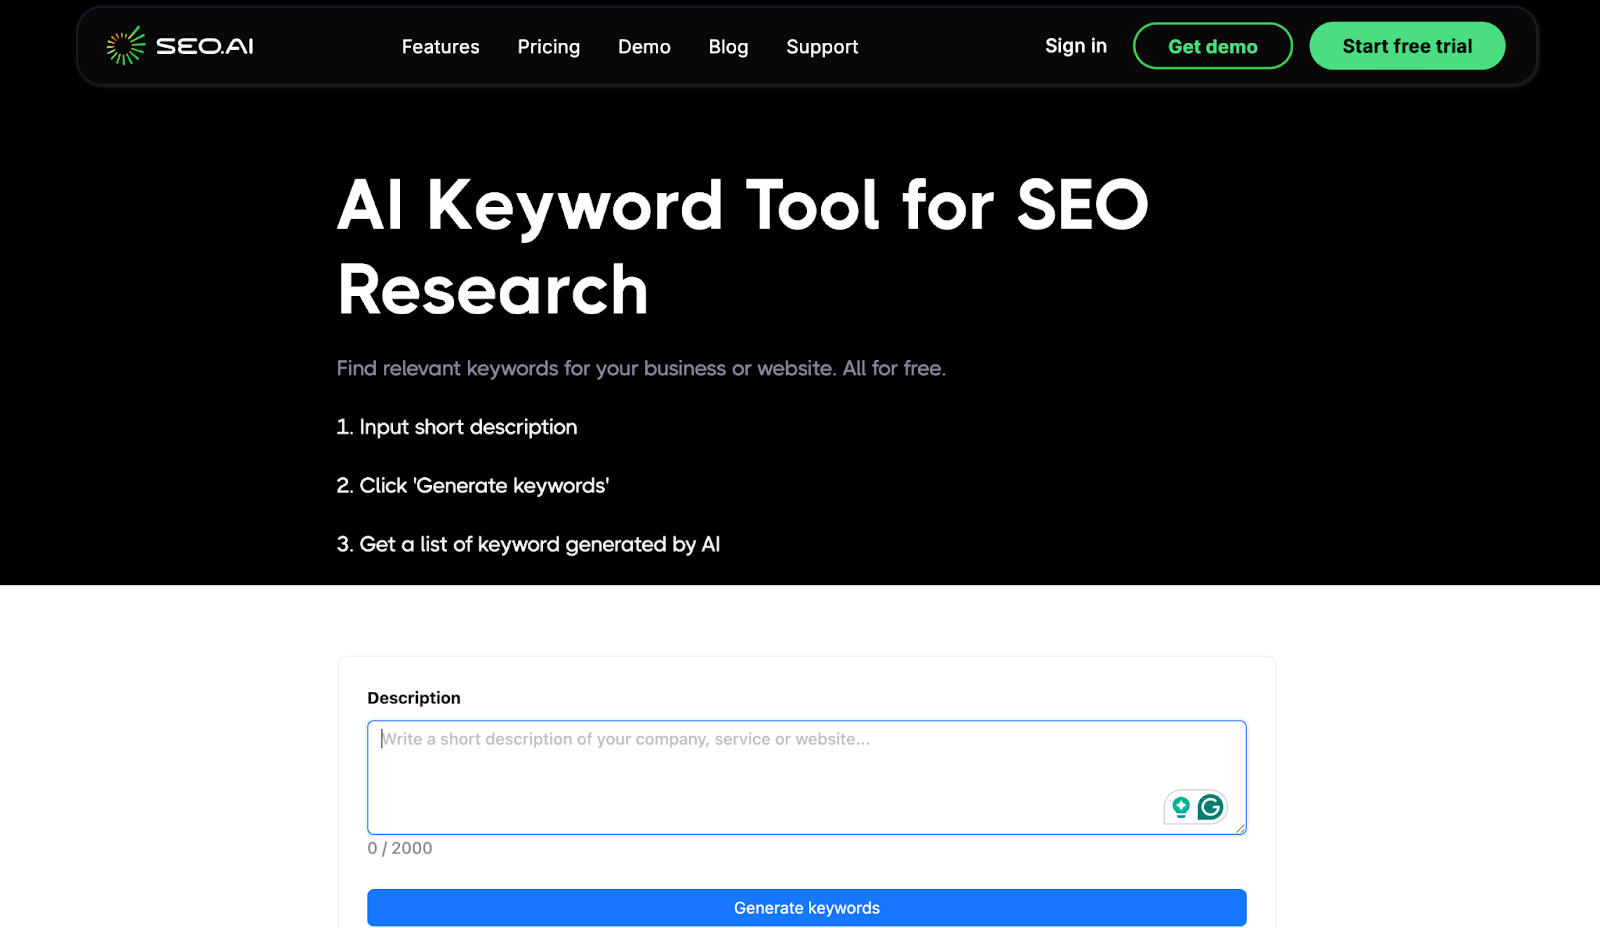Click the '0 / 2000' character counter
This screenshot has height=928, width=1600.
pos(400,848)
